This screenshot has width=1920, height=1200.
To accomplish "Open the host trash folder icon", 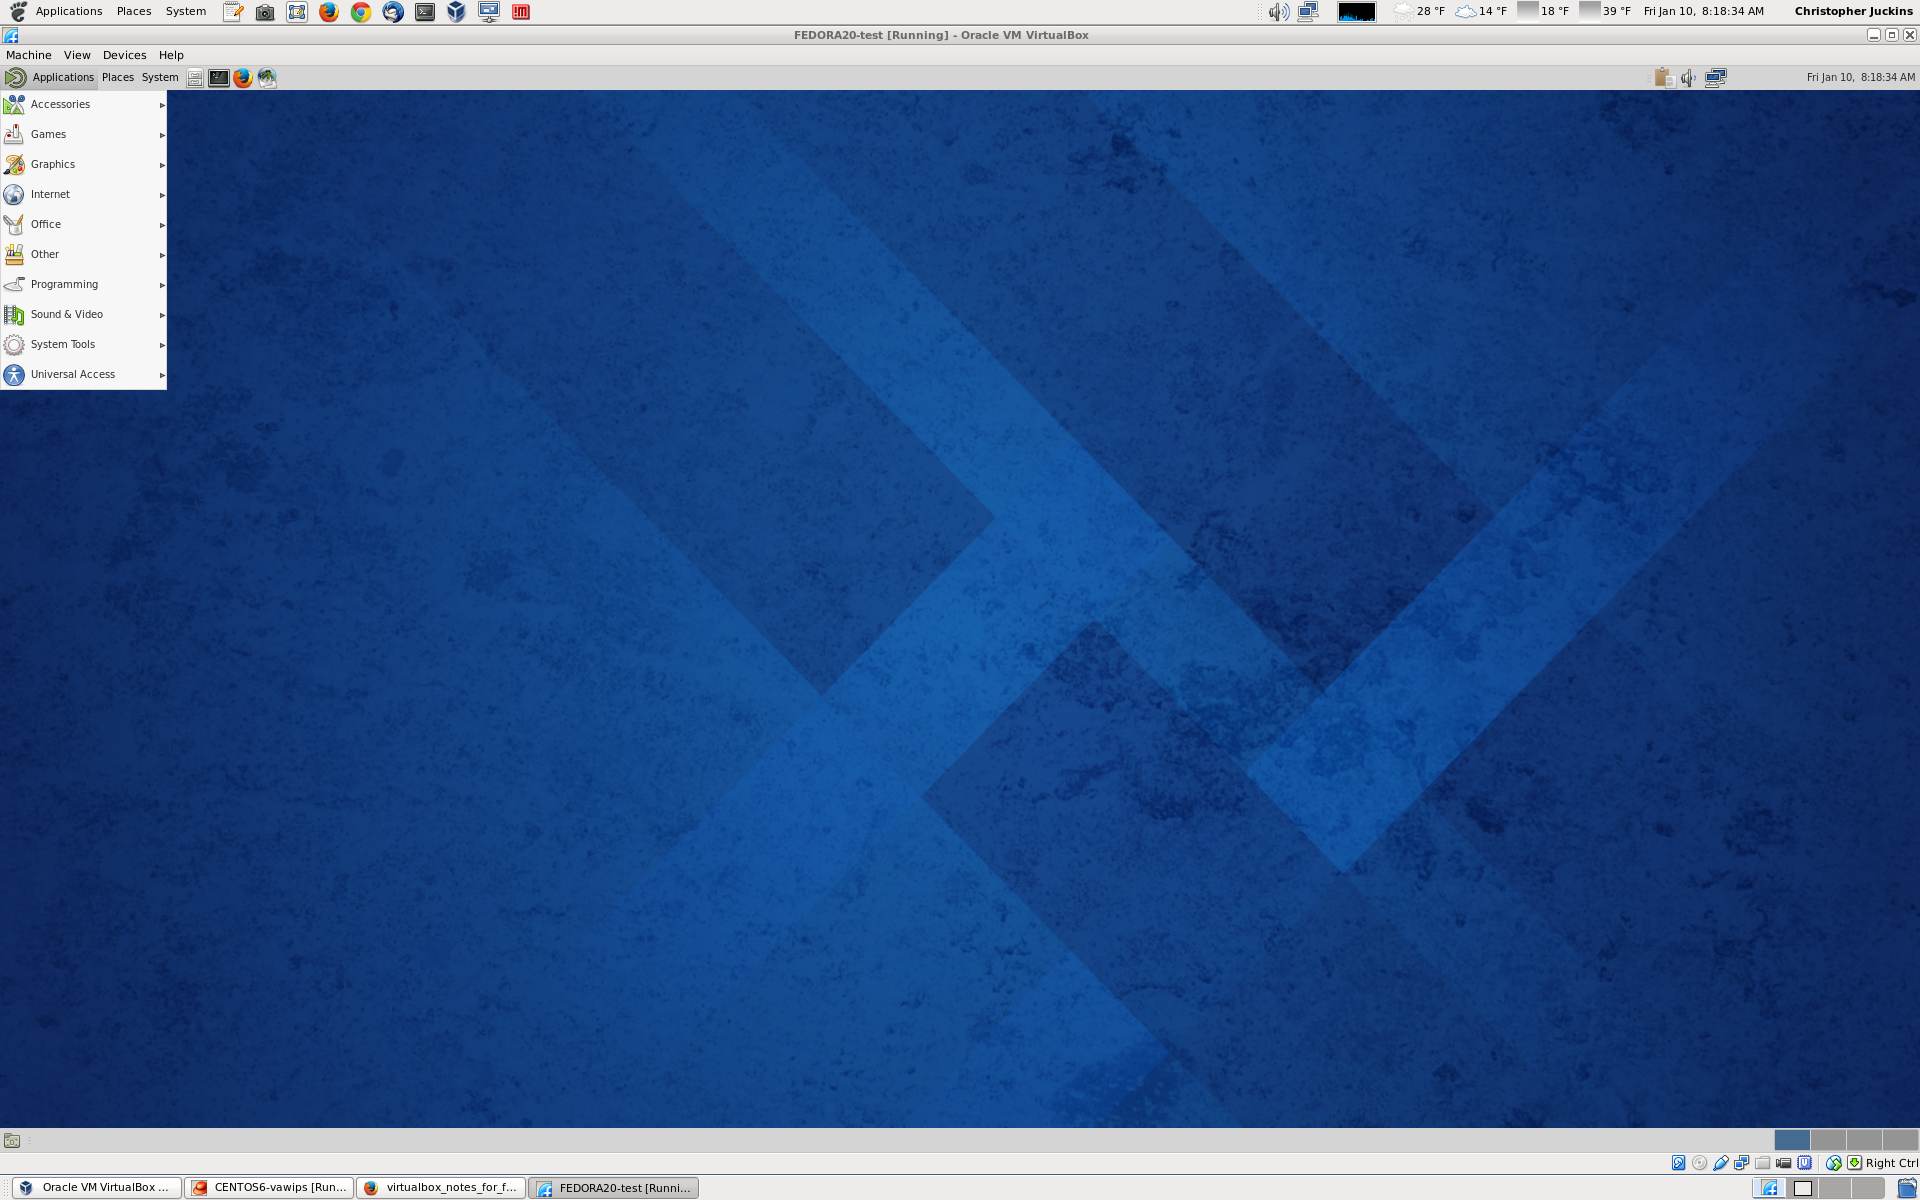I will pyautogui.click(x=1907, y=1188).
